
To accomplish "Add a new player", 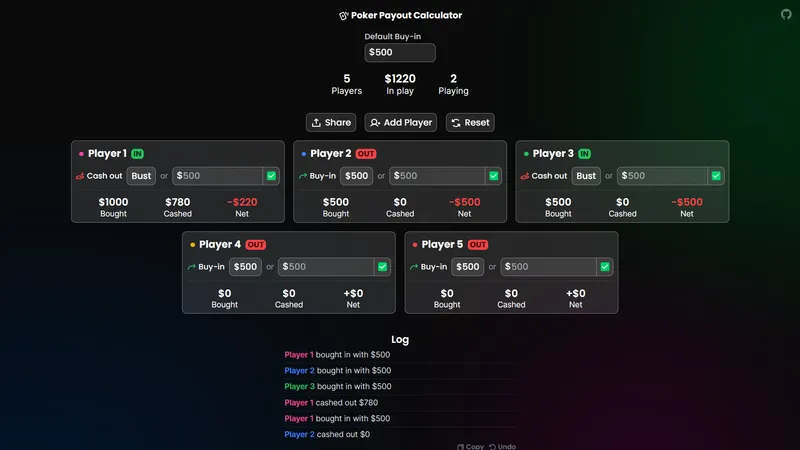I will (x=400, y=122).
